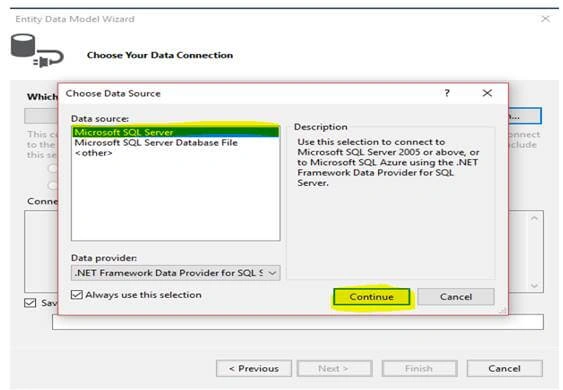Image resolution: width=563 pixels, height=390 pixels.
Task: Close the Entity Data Model Wizard window
Action: (545, 19)
